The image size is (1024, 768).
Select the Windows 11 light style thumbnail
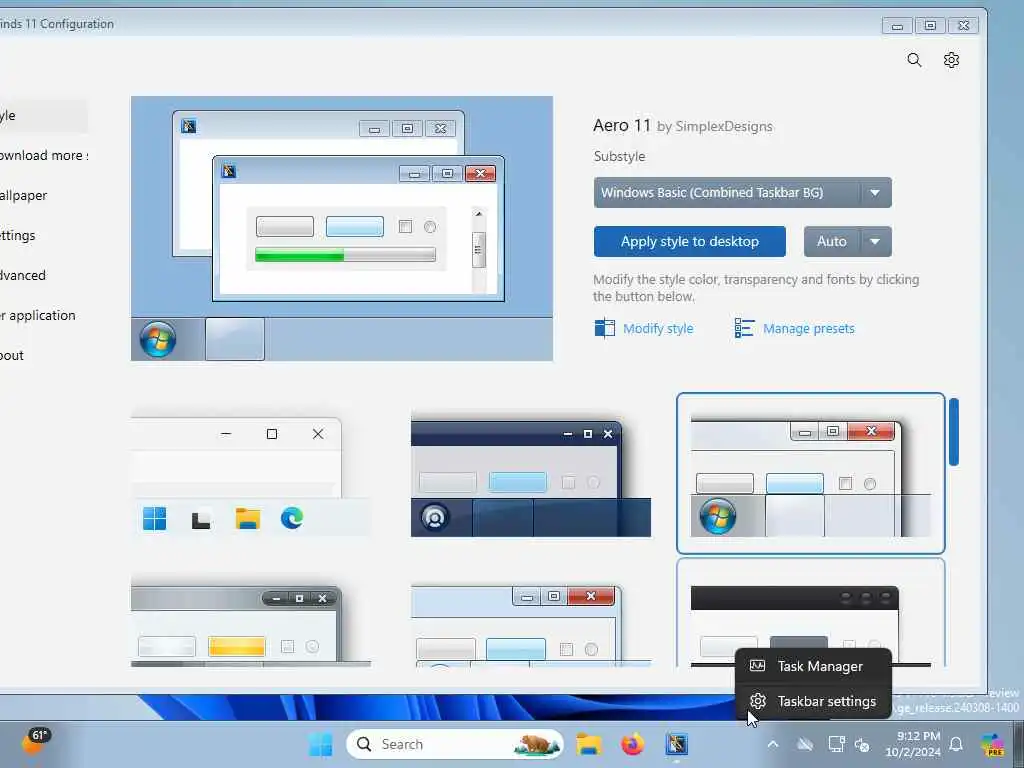(x=251, y=477)
